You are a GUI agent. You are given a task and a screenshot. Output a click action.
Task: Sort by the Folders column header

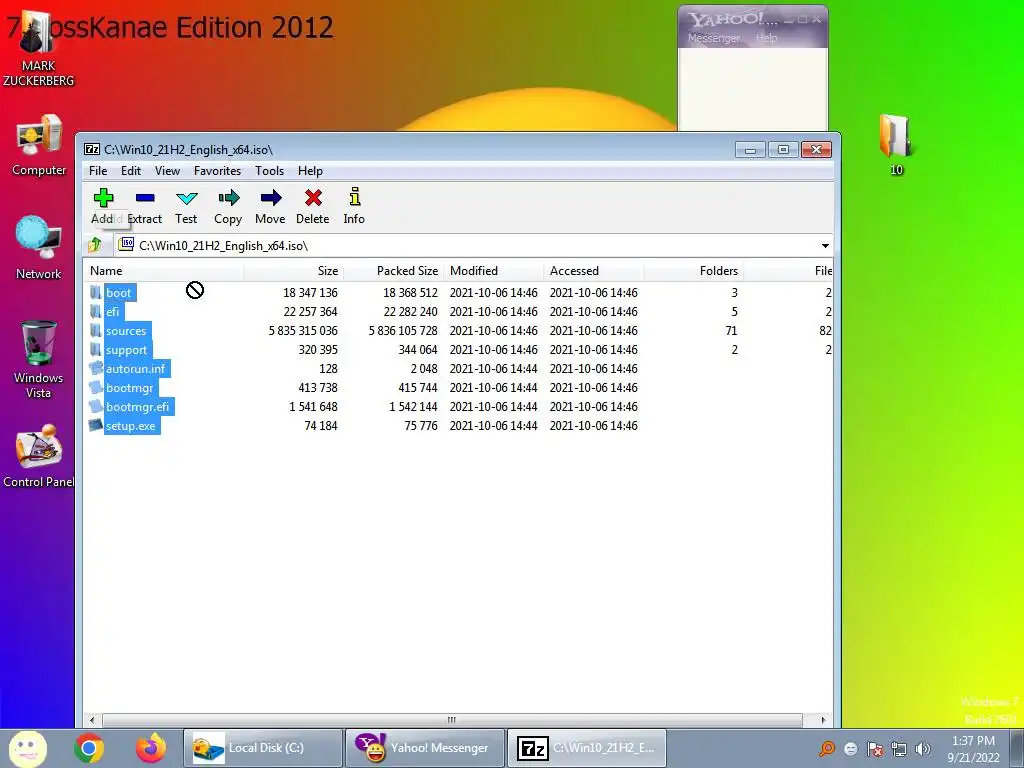693,270
